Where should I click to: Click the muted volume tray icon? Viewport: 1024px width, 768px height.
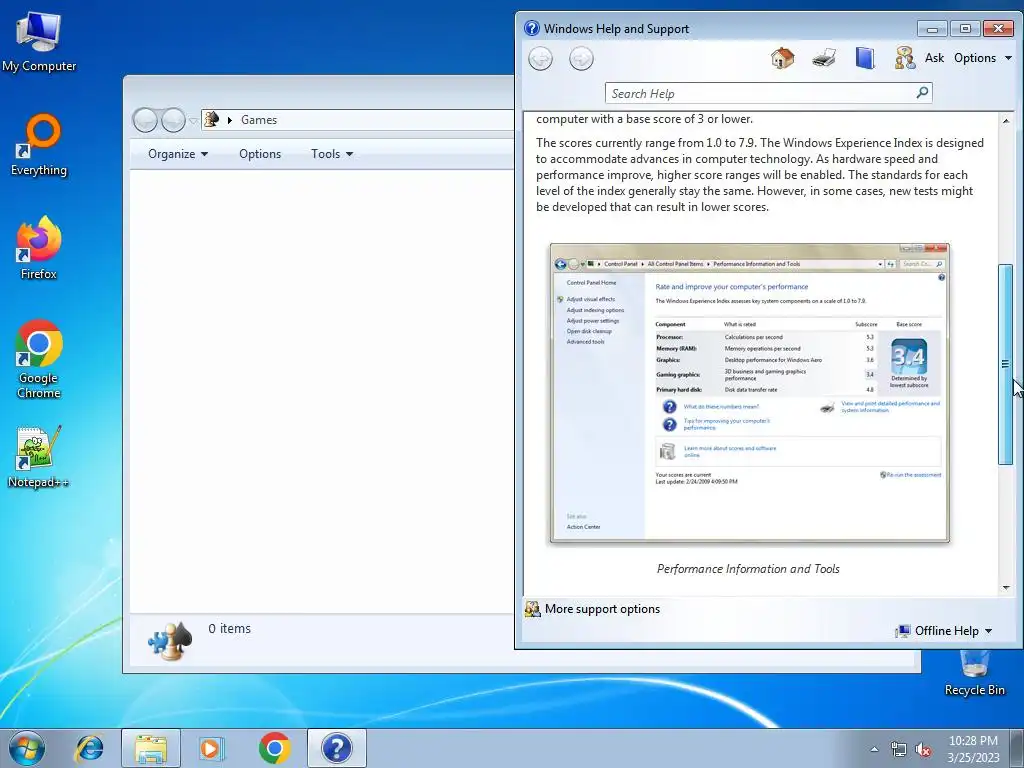point(923,750)
